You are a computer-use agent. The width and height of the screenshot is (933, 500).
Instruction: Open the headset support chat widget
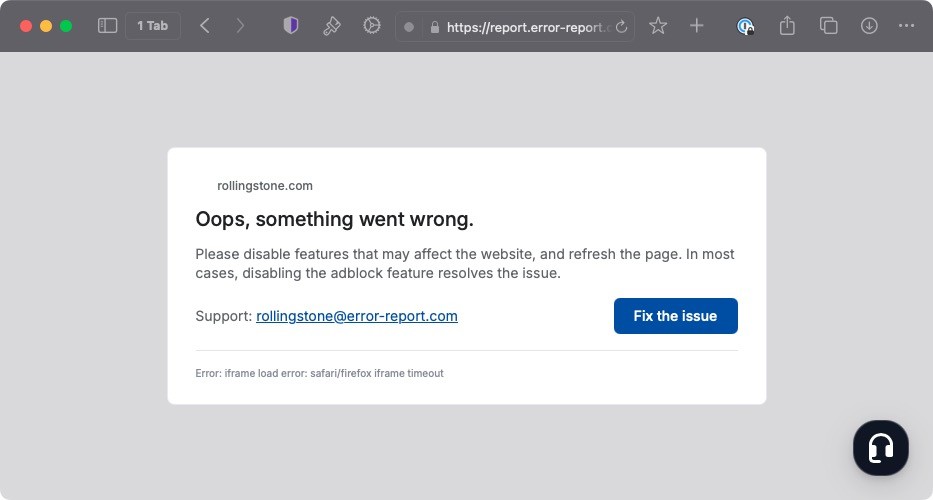(880, 447)
